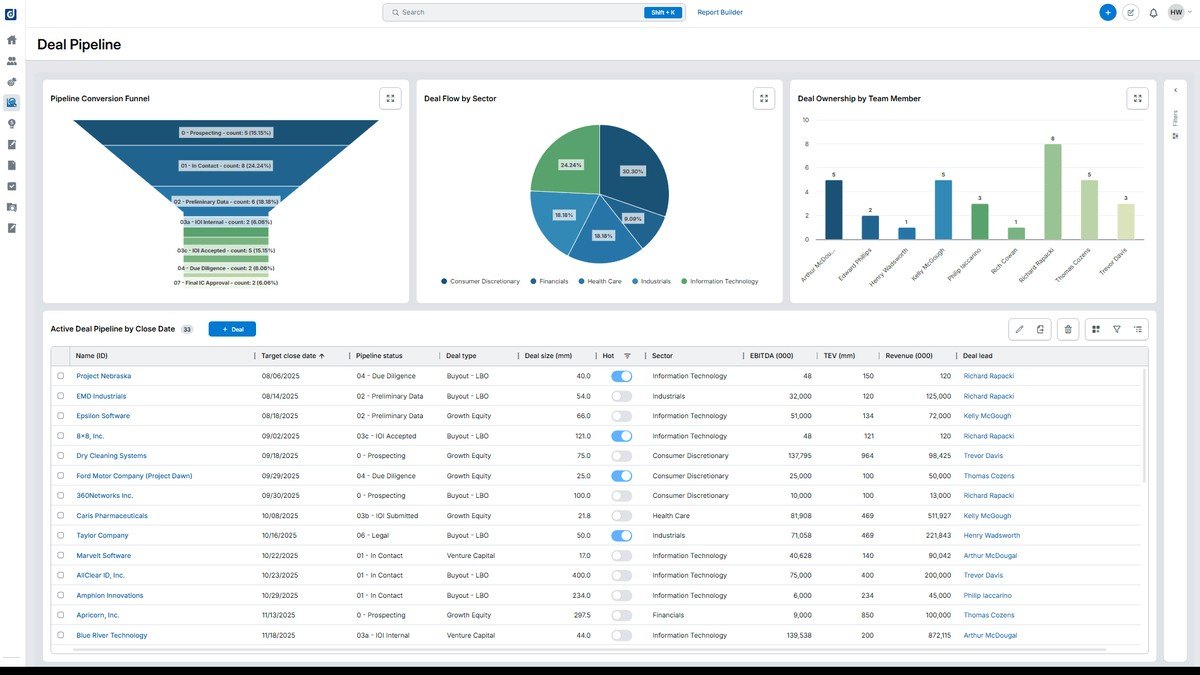Viewport: 1200px width, 675px height.
Task: Expand the Deal Flow by Sector chart
Action: coord(764,98)
